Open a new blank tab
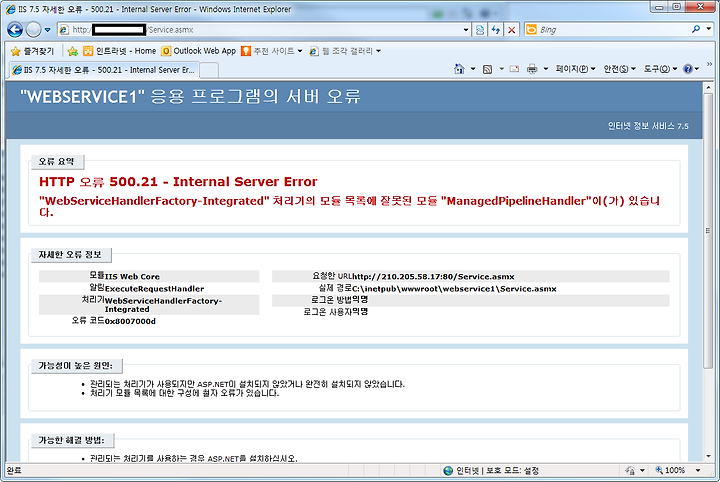The image size is (720, 482). (x=209, y=71)
